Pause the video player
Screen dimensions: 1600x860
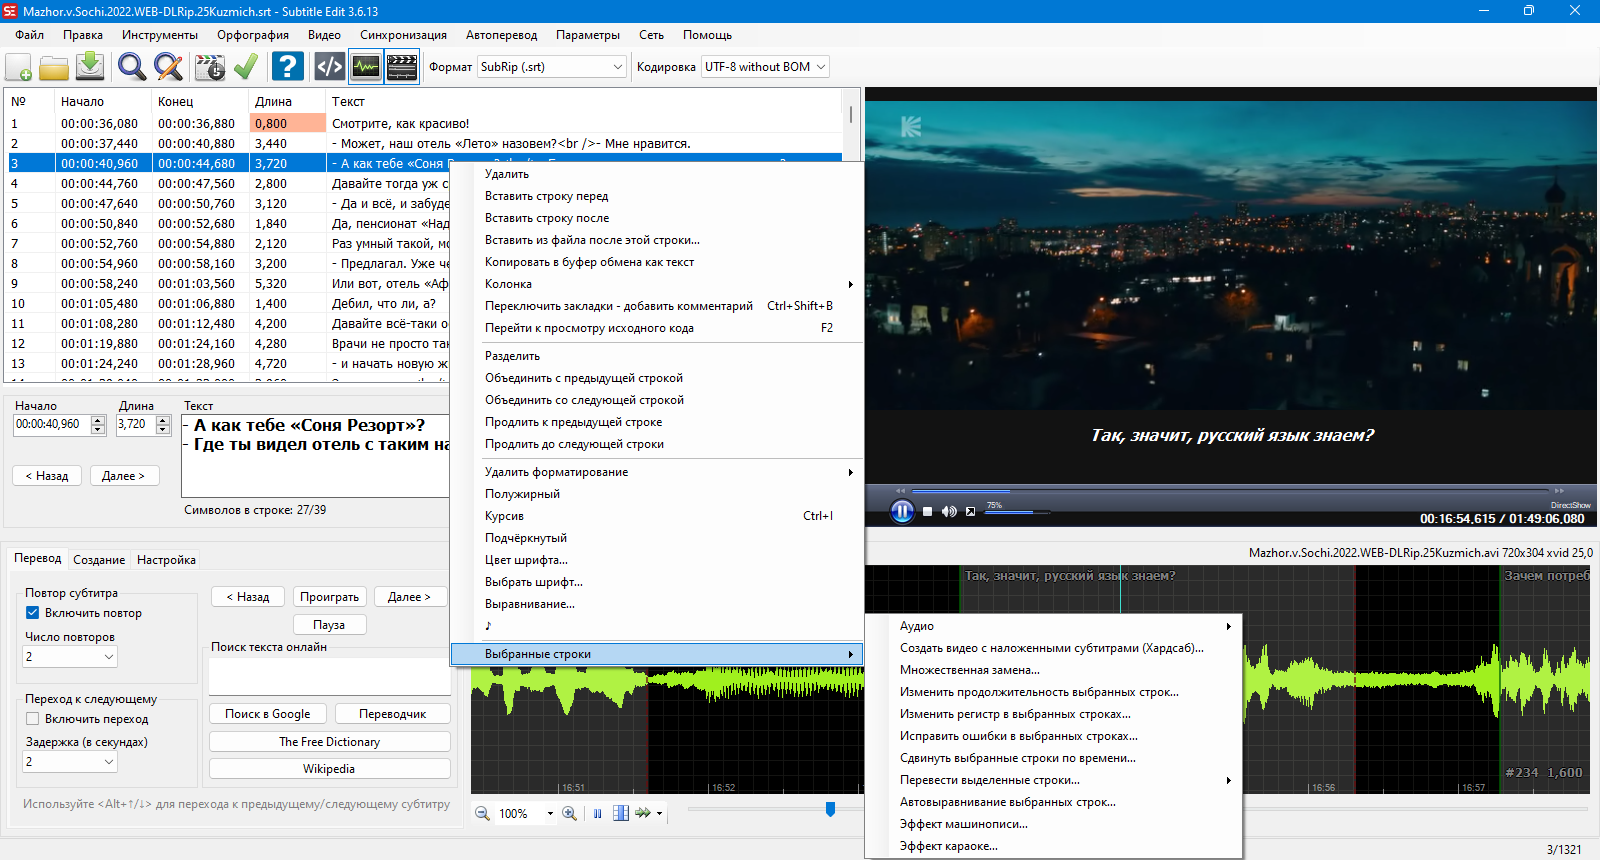[x=902, y=511]
